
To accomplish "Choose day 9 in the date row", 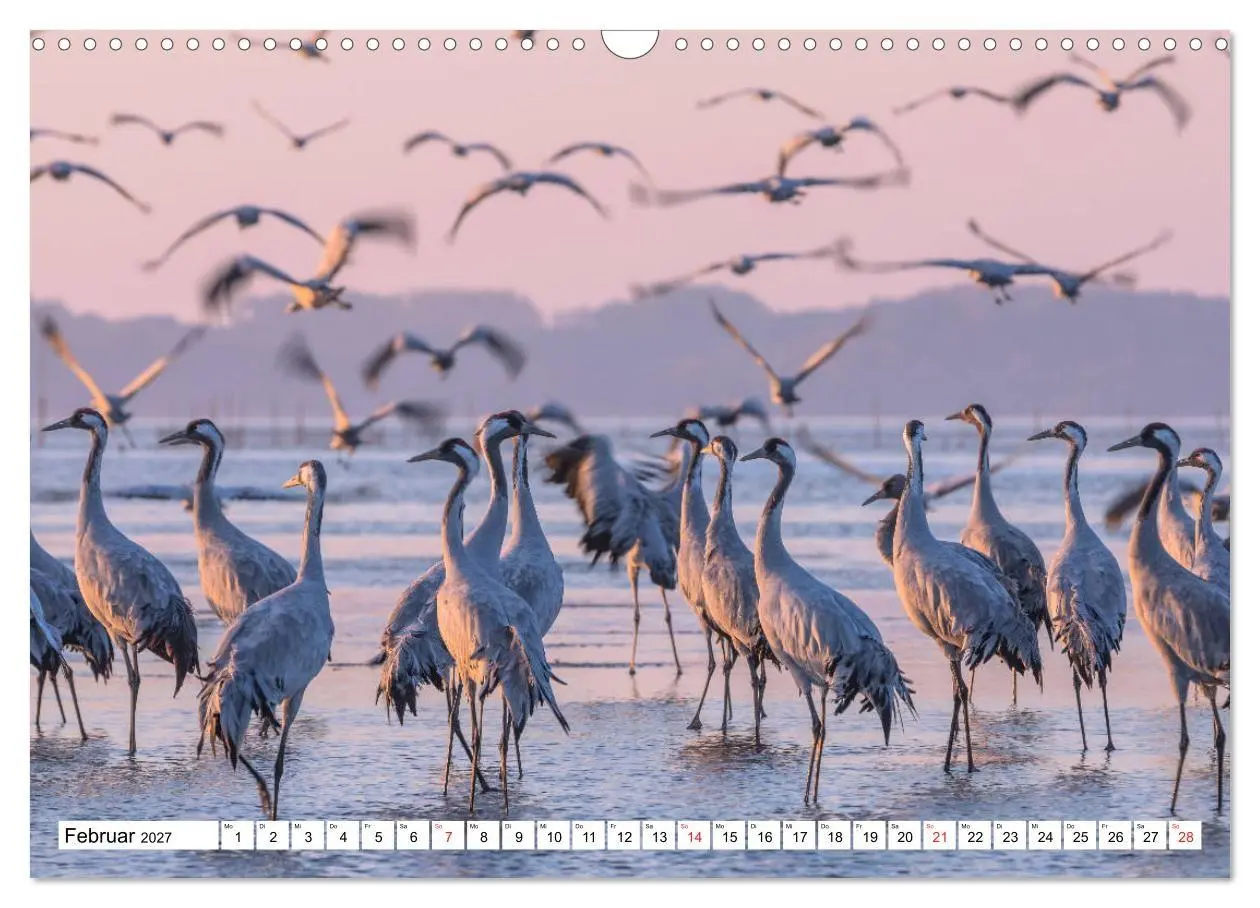I will [518, 836].
